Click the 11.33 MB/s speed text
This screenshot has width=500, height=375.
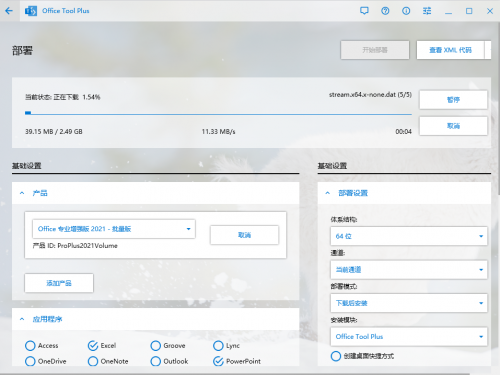(x=218, y=132)
